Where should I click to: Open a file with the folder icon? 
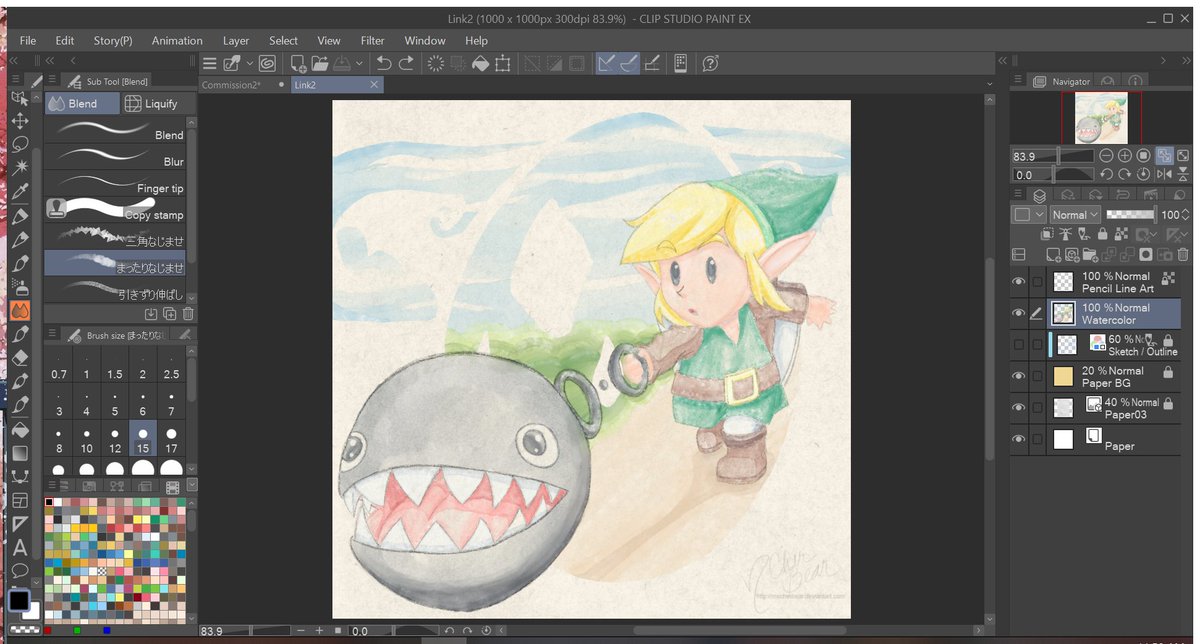(319, 64)
